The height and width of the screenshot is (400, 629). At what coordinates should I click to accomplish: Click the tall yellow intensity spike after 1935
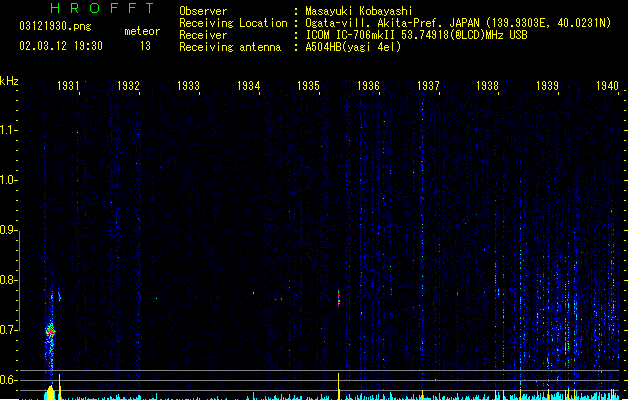(x=339, y=386)
